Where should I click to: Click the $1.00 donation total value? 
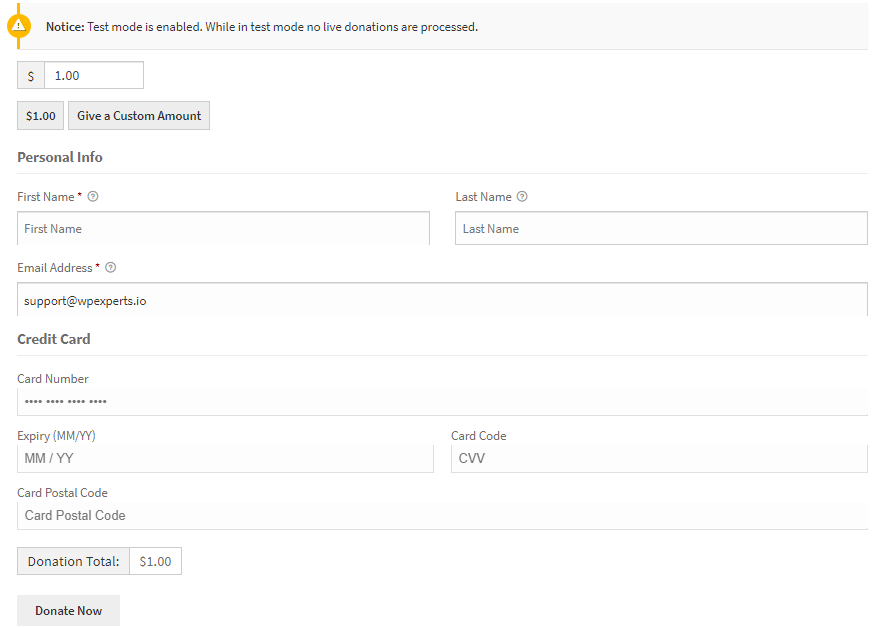155,561
